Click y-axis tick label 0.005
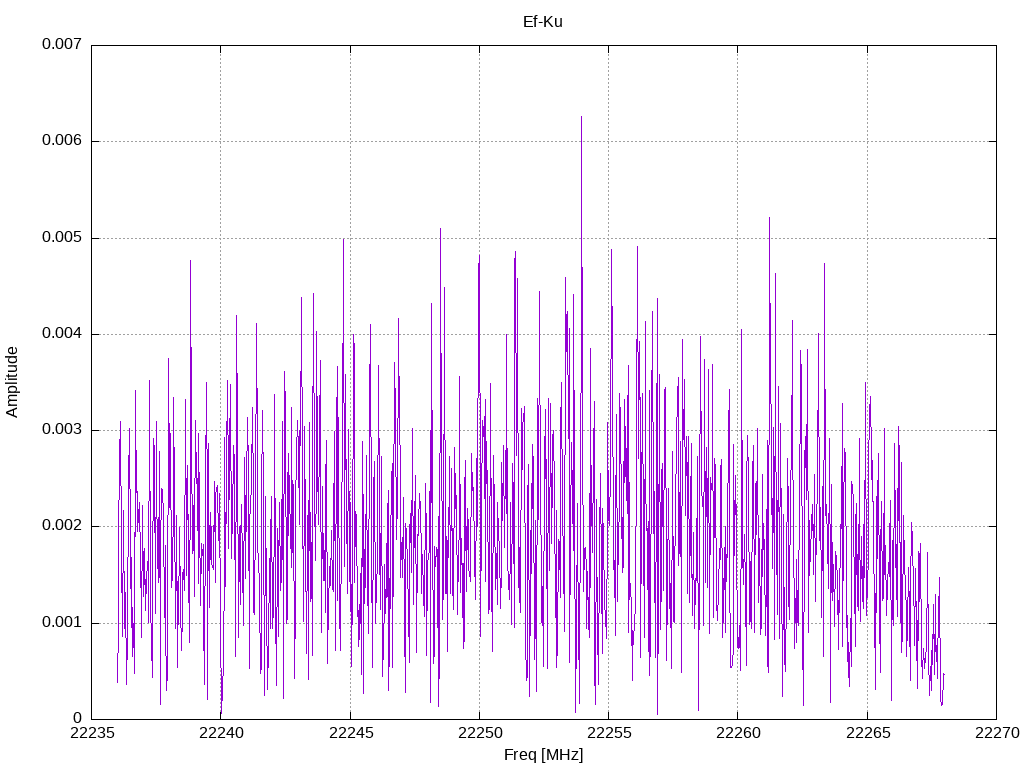This screenshot has height=768, width=1024. [x=62, y=237]
